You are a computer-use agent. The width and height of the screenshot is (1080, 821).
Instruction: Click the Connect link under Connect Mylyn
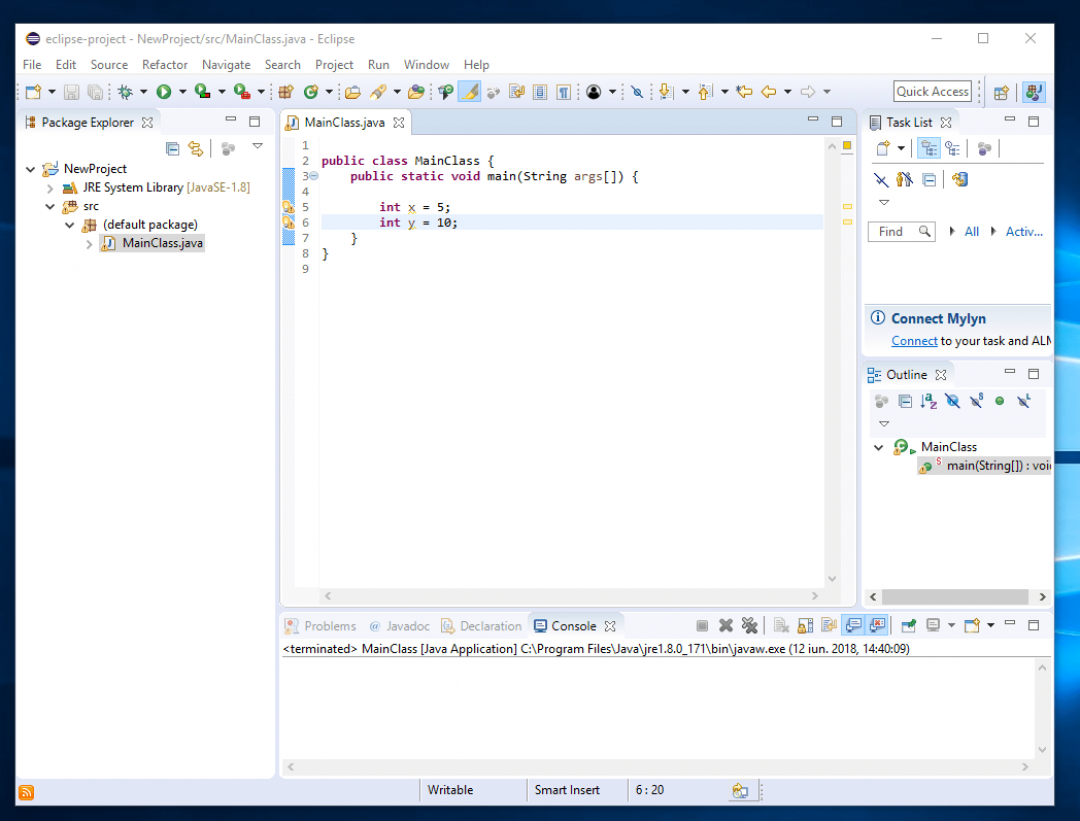914,340
